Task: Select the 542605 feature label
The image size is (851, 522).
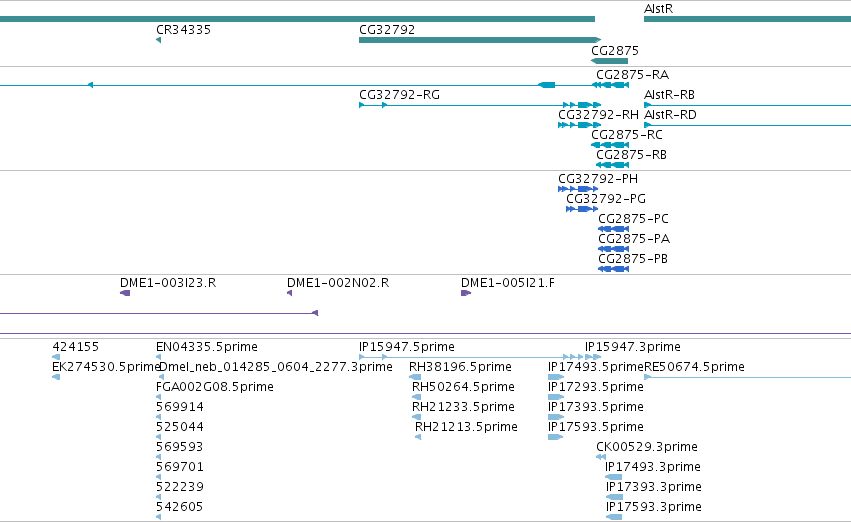Action: (x=180, y=507)
